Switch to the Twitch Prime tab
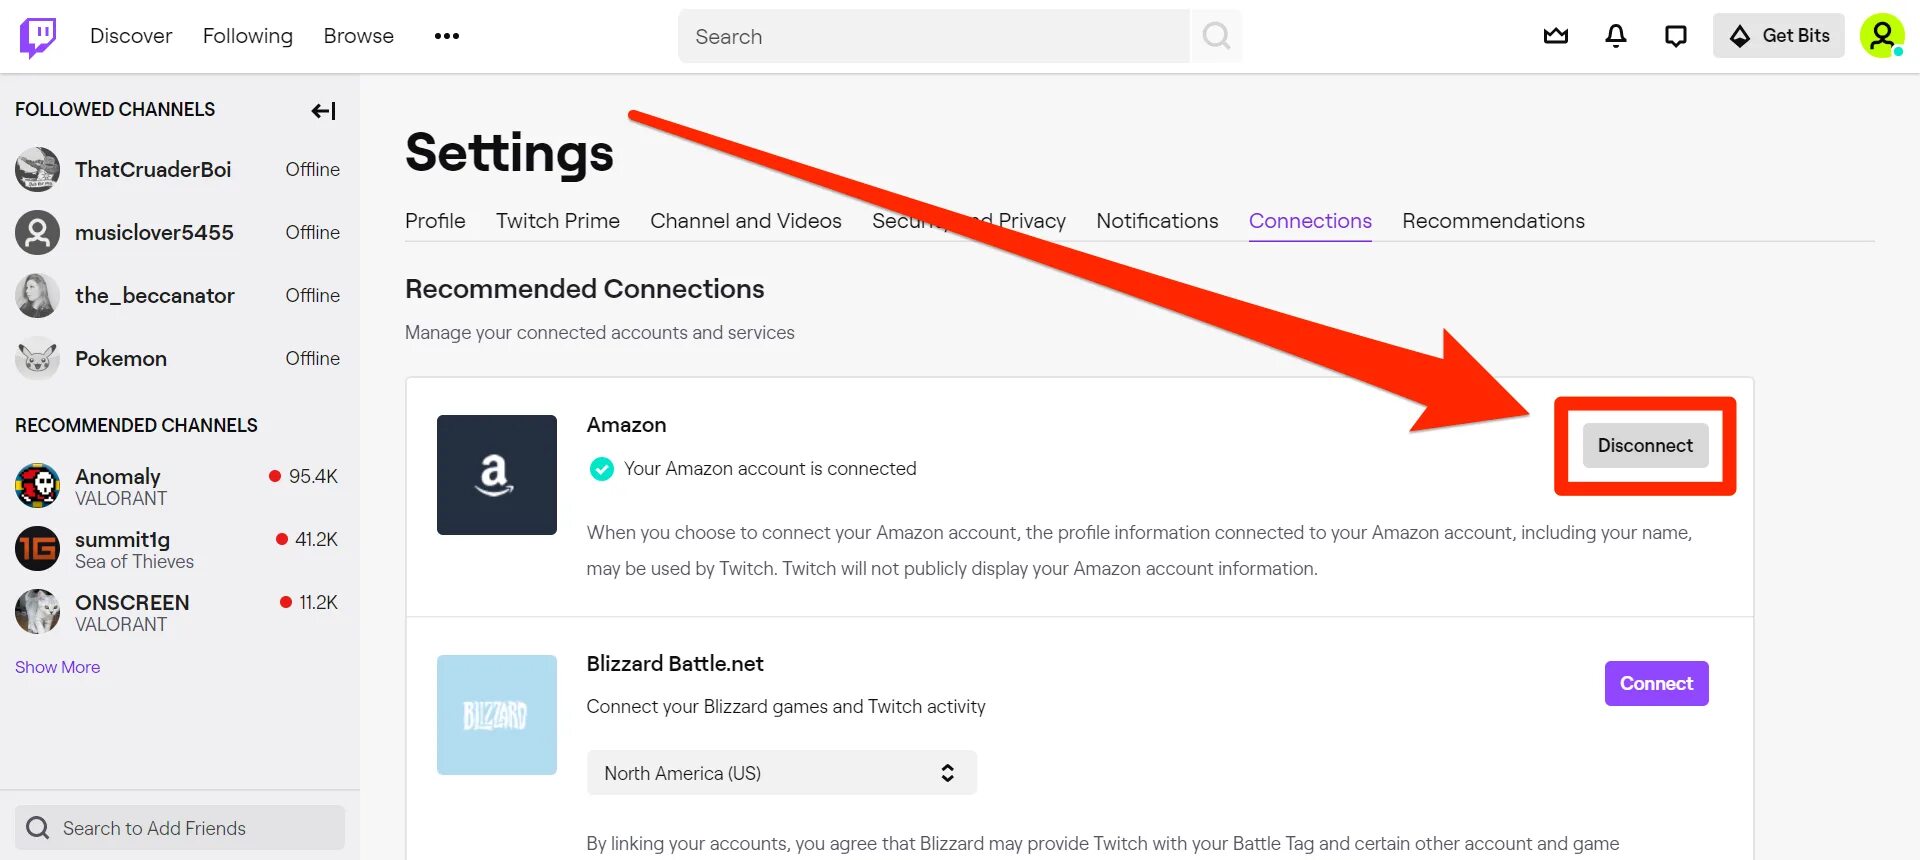This screenshot has height=860, width=1920. tap(558, 221)
